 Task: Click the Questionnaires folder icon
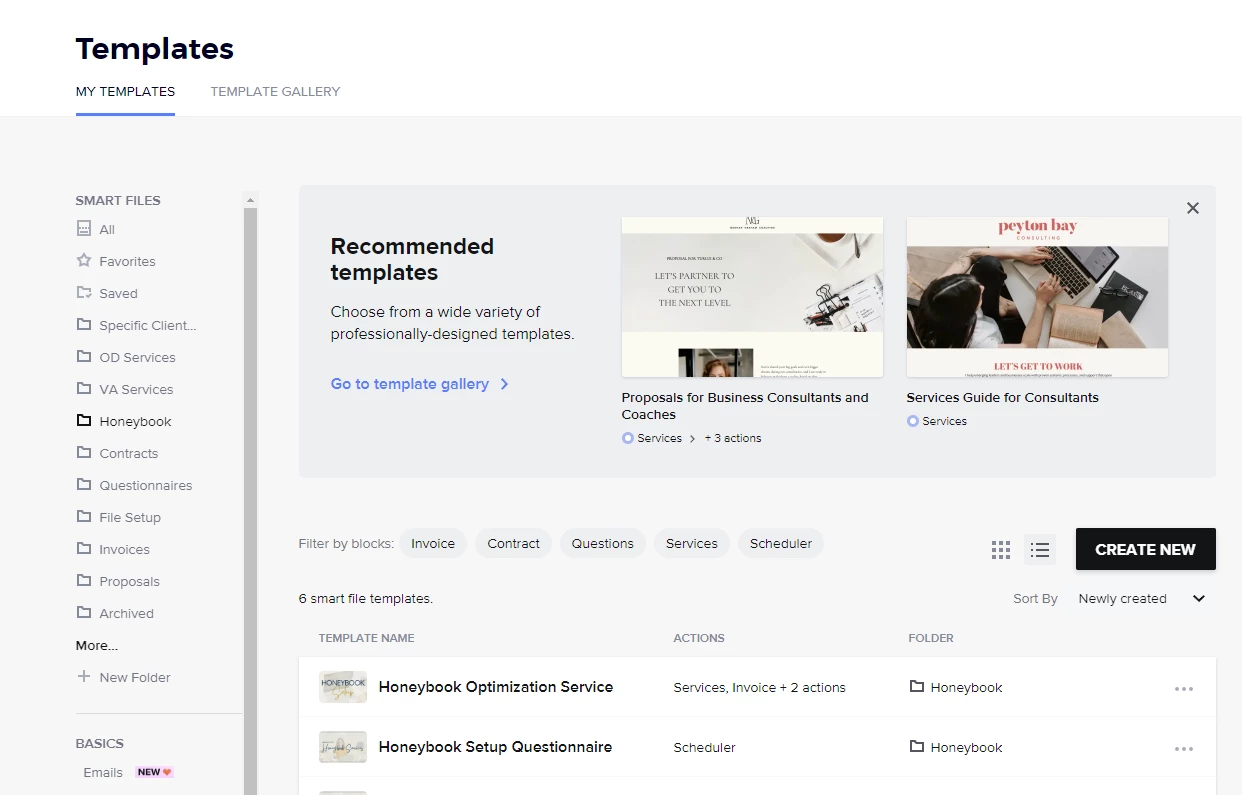click(84, 485)
